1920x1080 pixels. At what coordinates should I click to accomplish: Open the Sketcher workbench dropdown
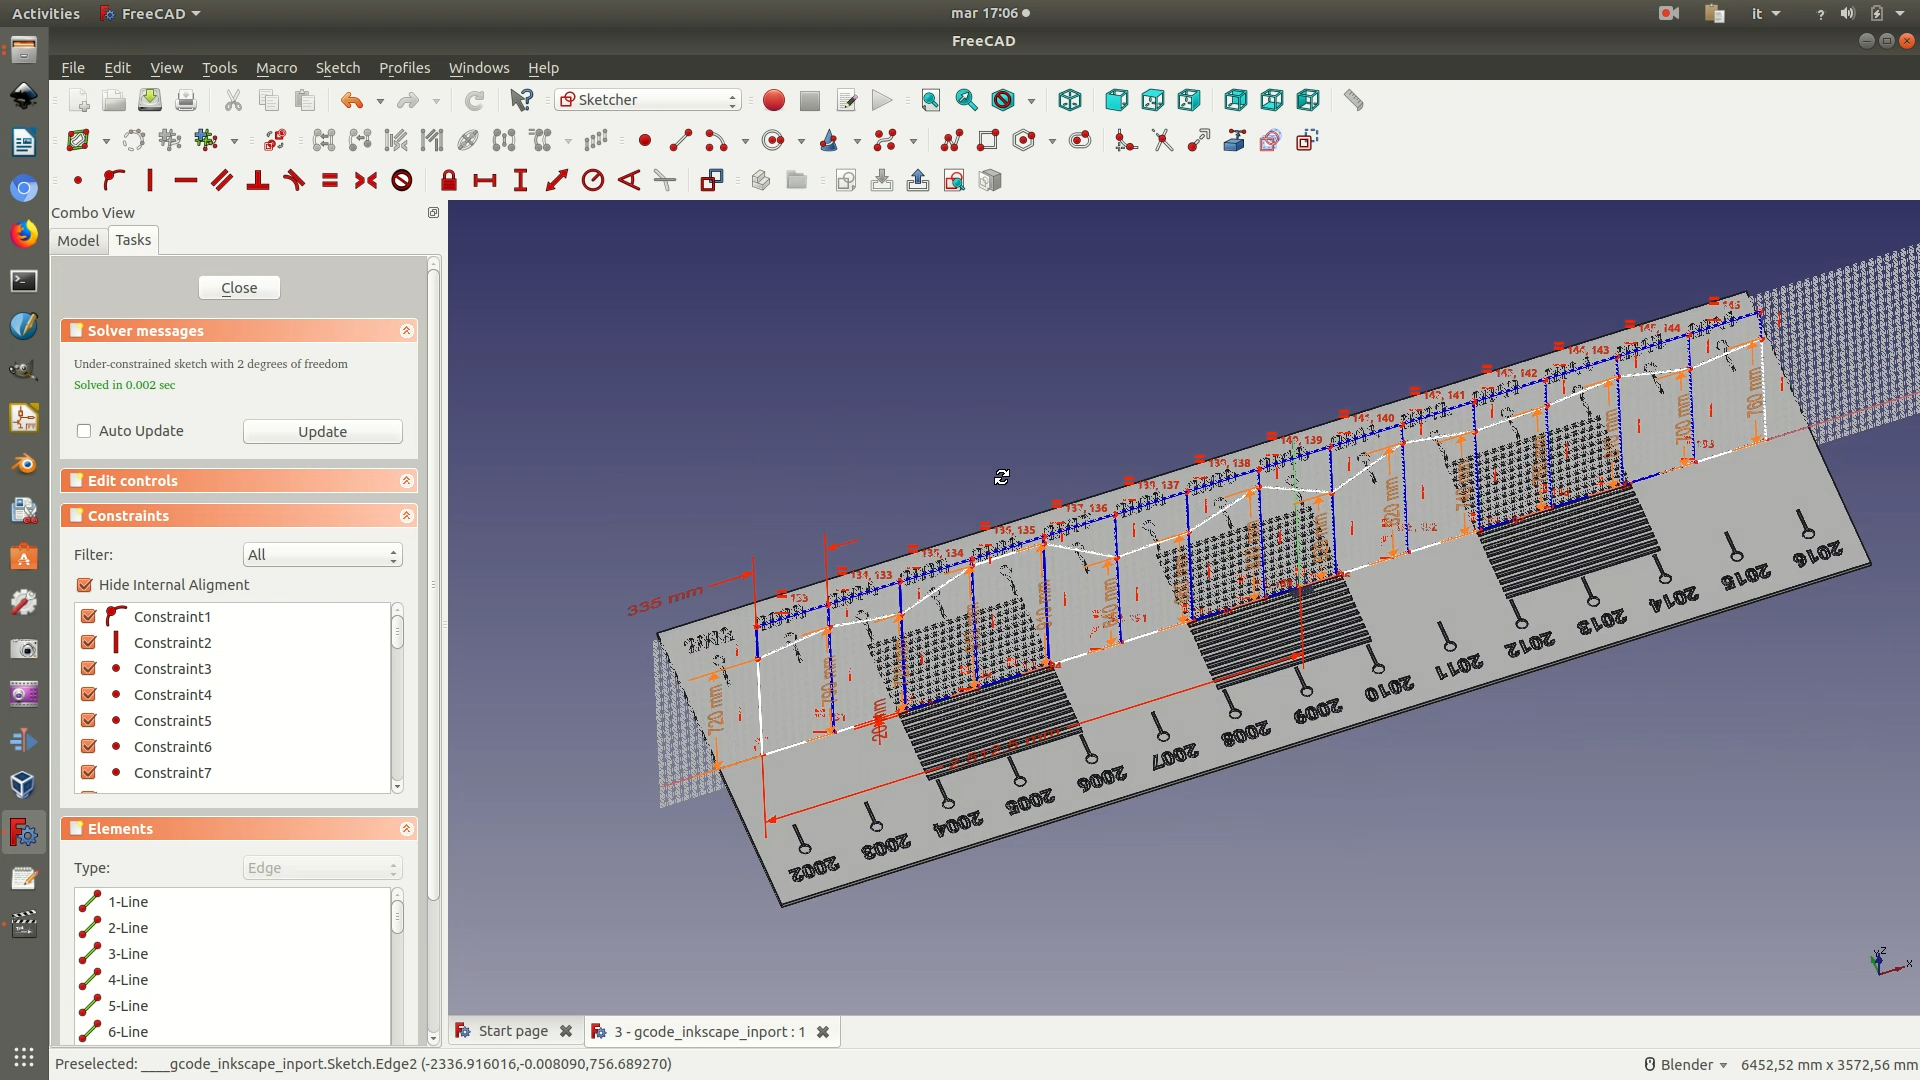(648, 100)
